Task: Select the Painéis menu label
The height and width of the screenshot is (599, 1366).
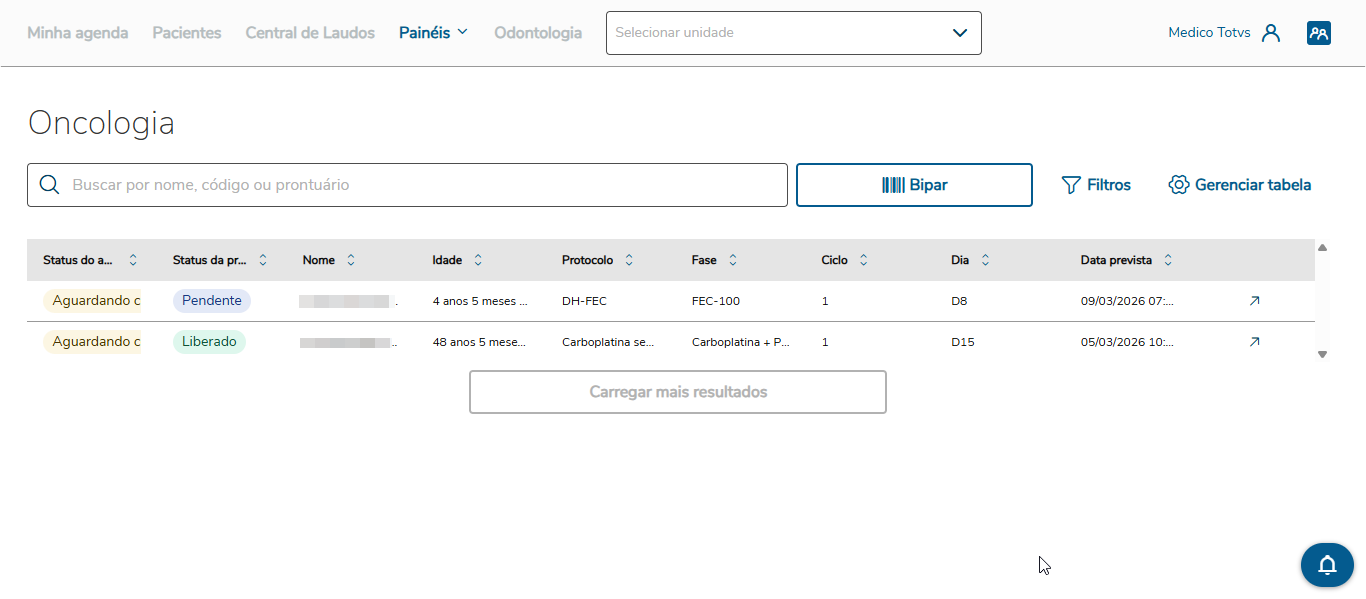Action: coord(425,33)
